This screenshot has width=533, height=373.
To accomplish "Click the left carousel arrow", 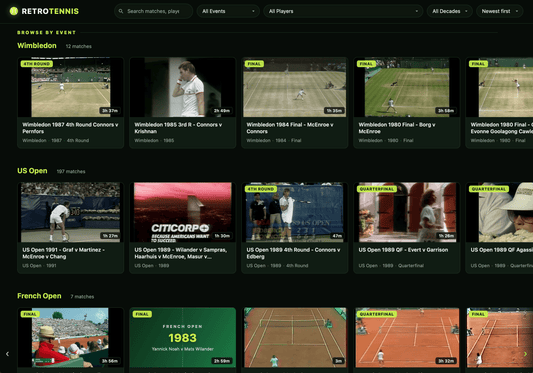I will click(x=7, y=354).
